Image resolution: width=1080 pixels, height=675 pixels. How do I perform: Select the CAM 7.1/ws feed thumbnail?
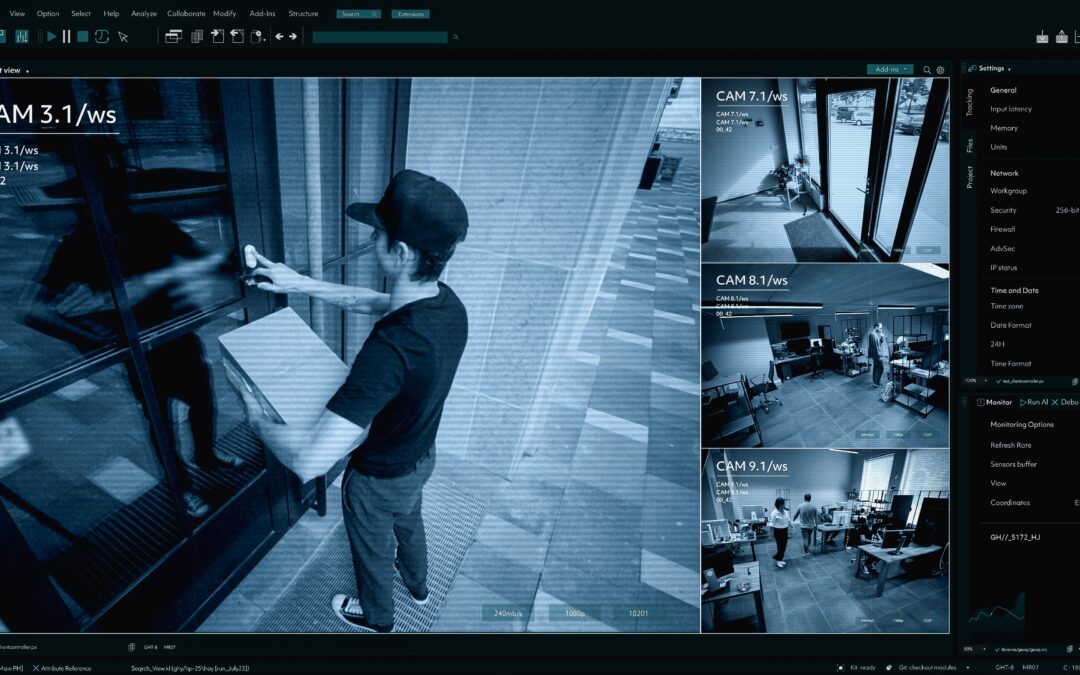click(x=825, y=169)
